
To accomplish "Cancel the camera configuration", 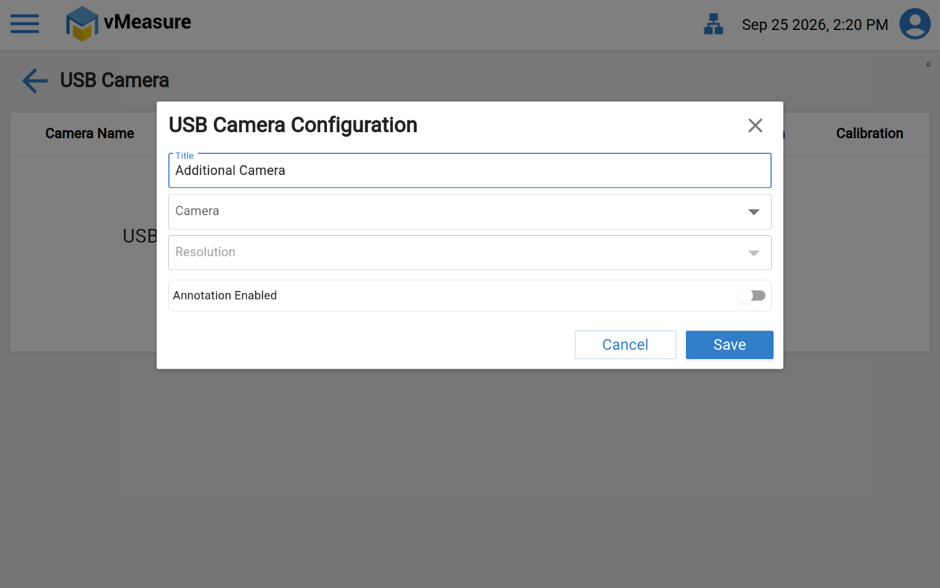I will 625,345.
